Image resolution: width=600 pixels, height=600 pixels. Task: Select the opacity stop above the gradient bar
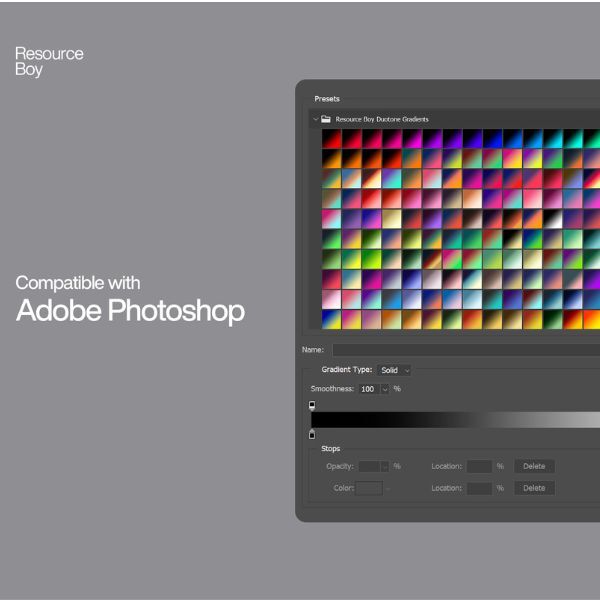312,406
